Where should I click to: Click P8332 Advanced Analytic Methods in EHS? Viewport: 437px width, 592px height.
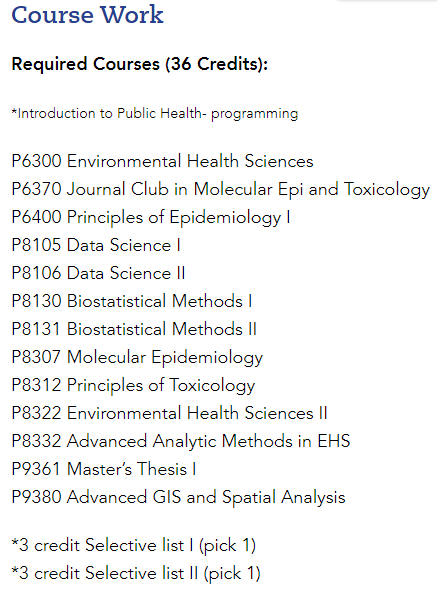(181, 441)
